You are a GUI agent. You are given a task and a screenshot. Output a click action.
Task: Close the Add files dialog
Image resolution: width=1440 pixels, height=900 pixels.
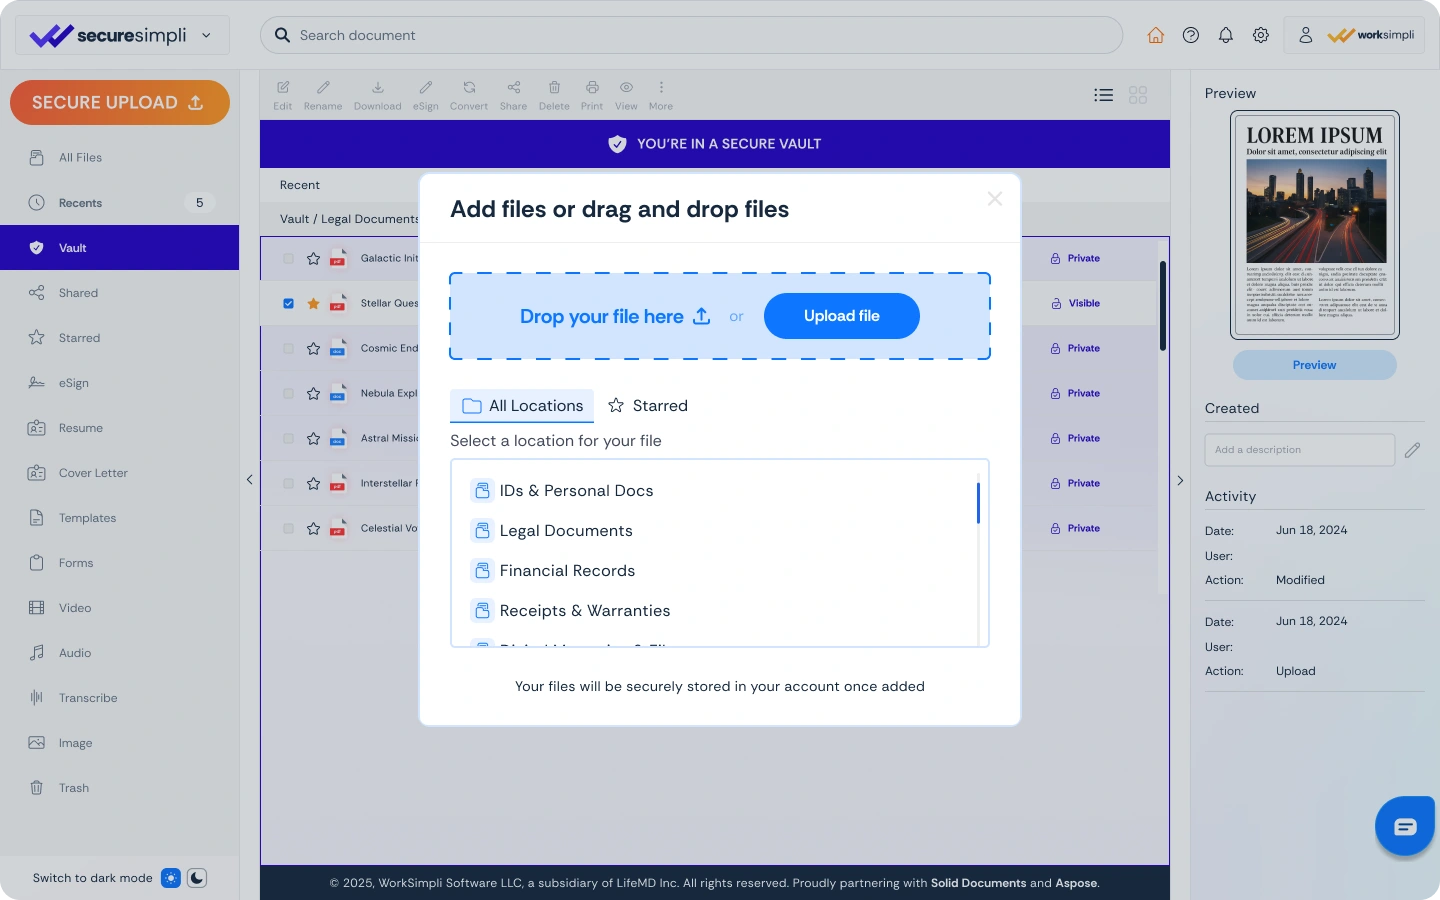click(x=995, y=199)
